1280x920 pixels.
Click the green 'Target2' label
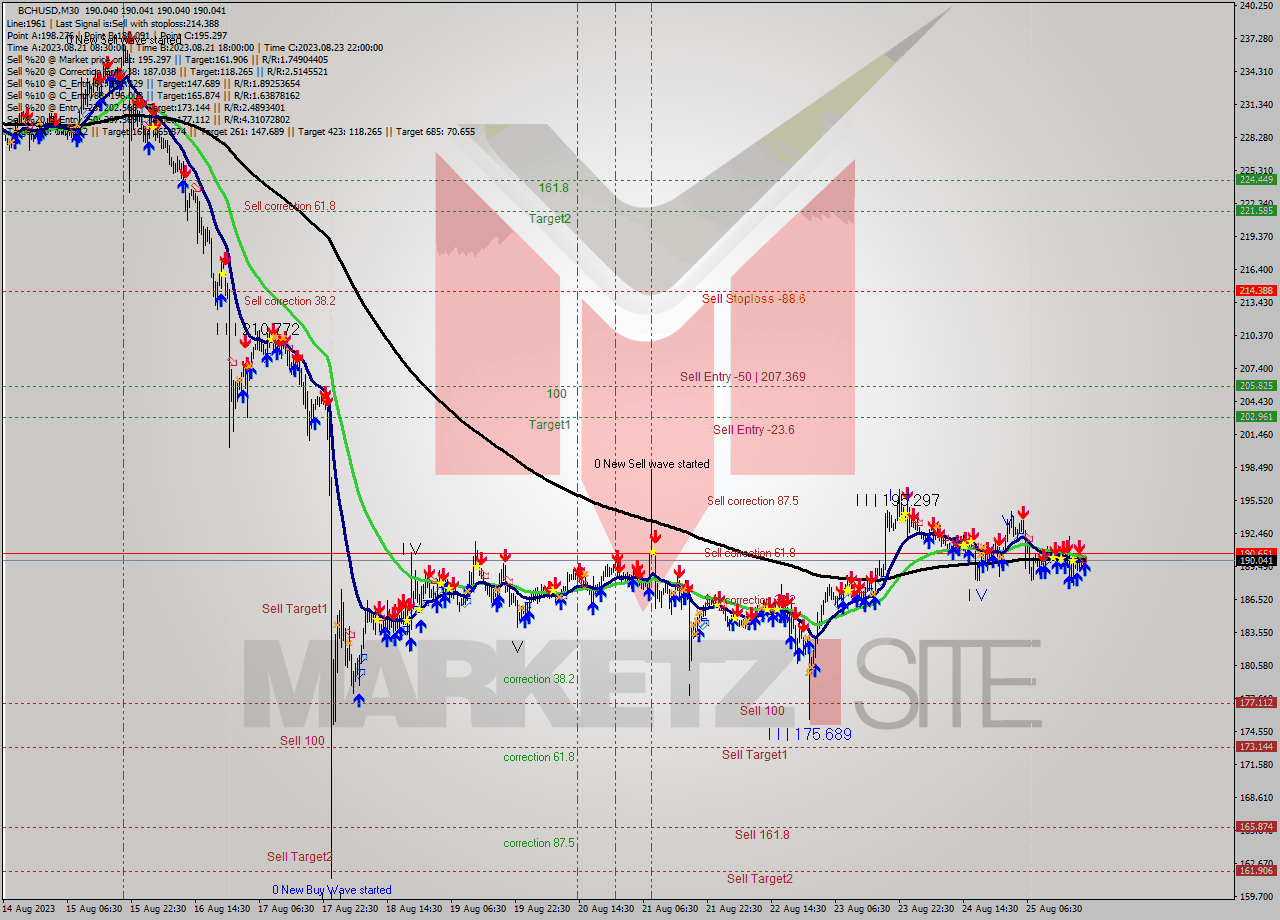click(550, 219)
